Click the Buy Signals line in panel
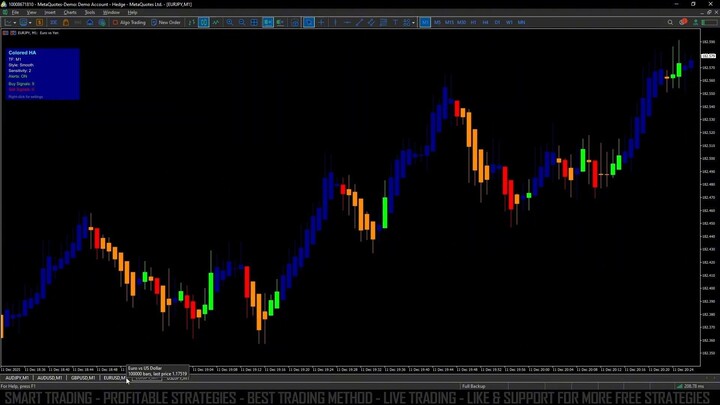 [x=21, y=84]
